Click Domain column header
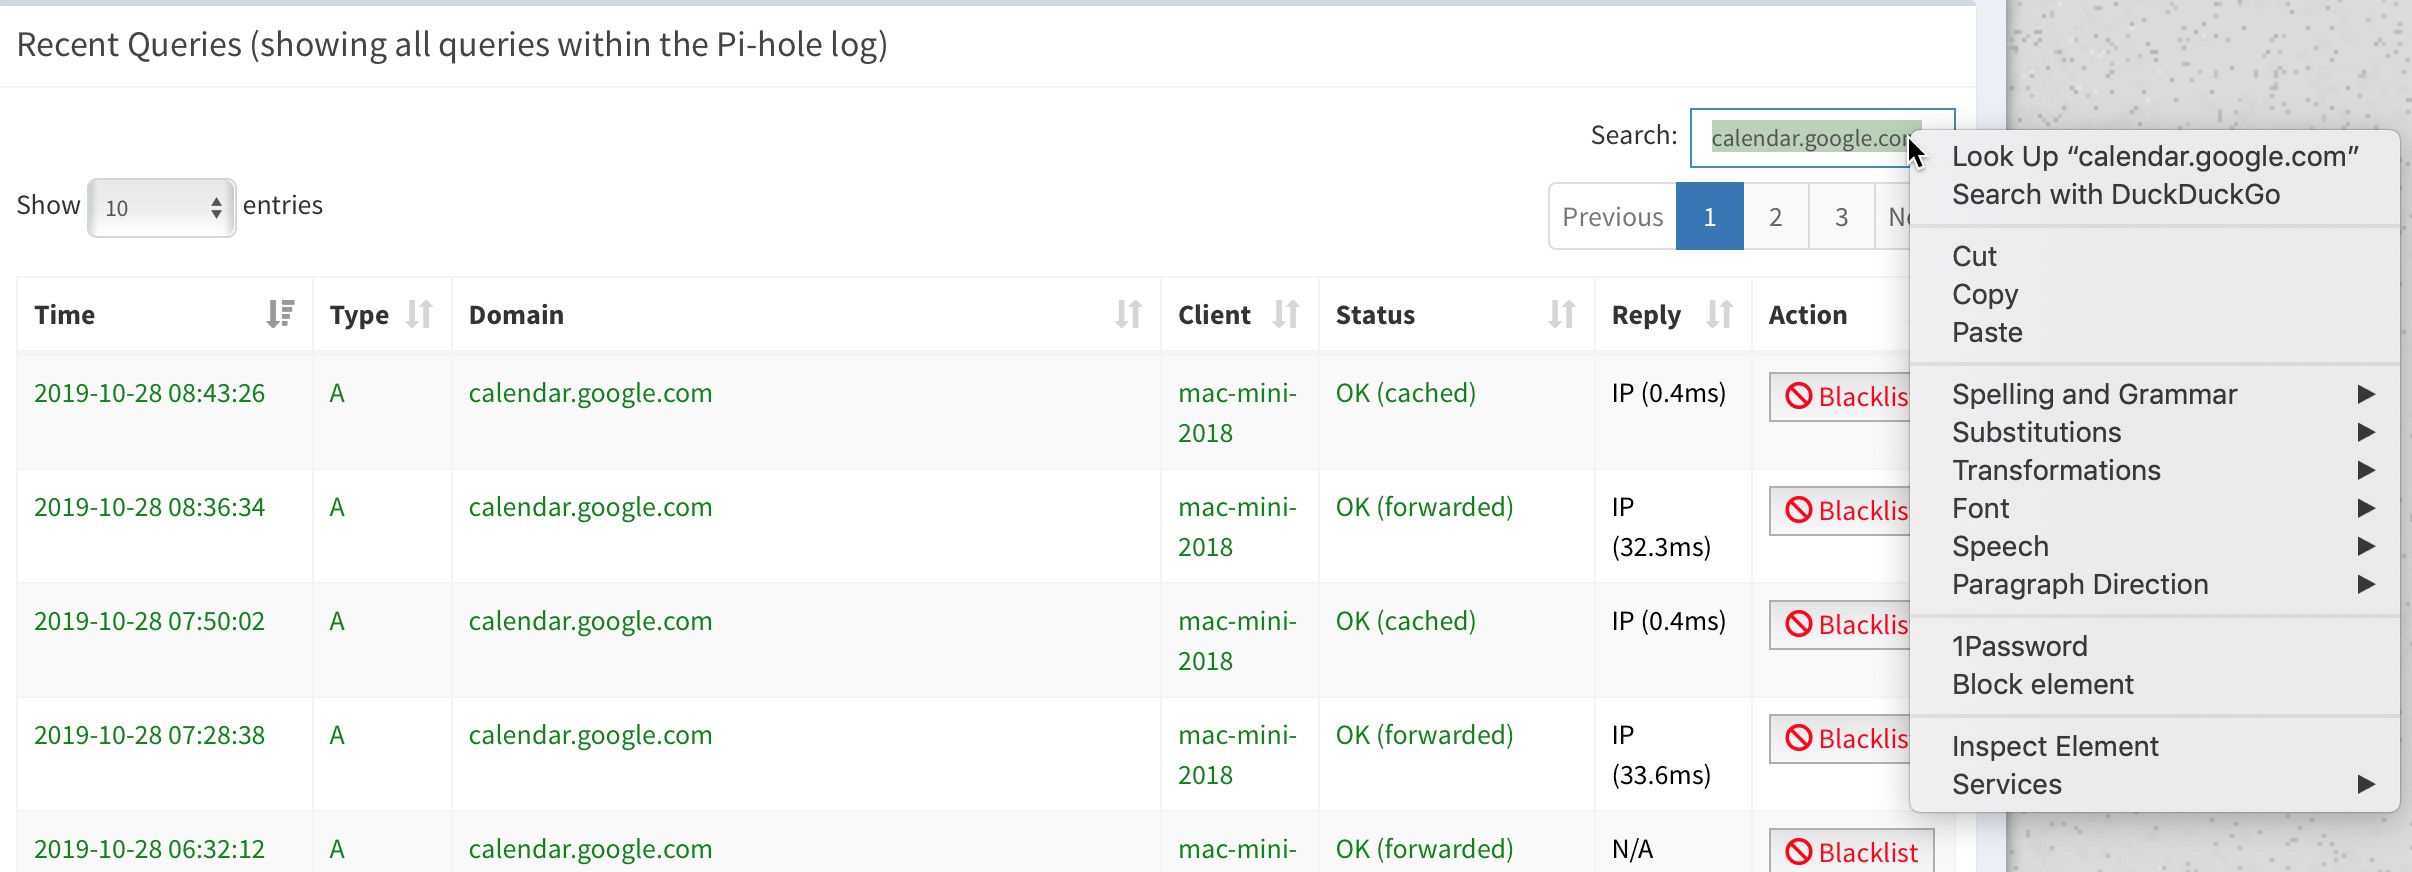Screen dimensions: 2412x872 point(806,314)
